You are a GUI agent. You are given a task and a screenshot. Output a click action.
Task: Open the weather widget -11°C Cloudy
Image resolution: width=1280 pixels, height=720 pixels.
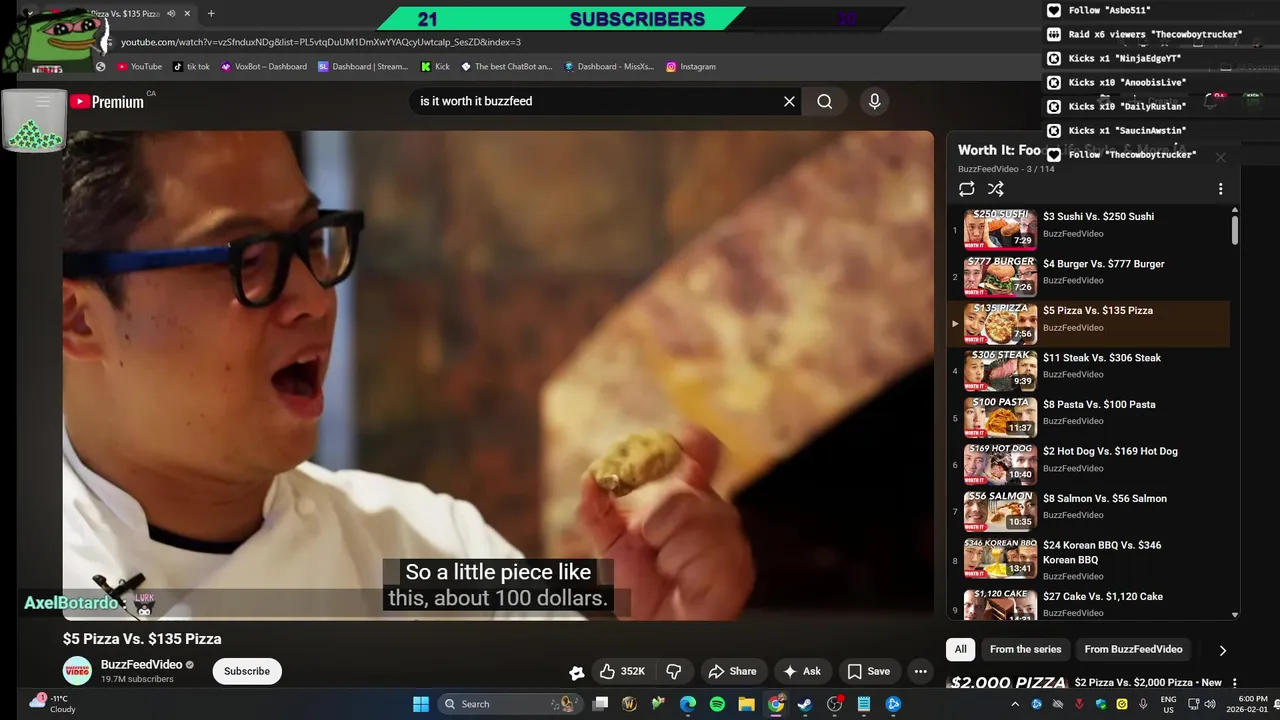(53, 704)
